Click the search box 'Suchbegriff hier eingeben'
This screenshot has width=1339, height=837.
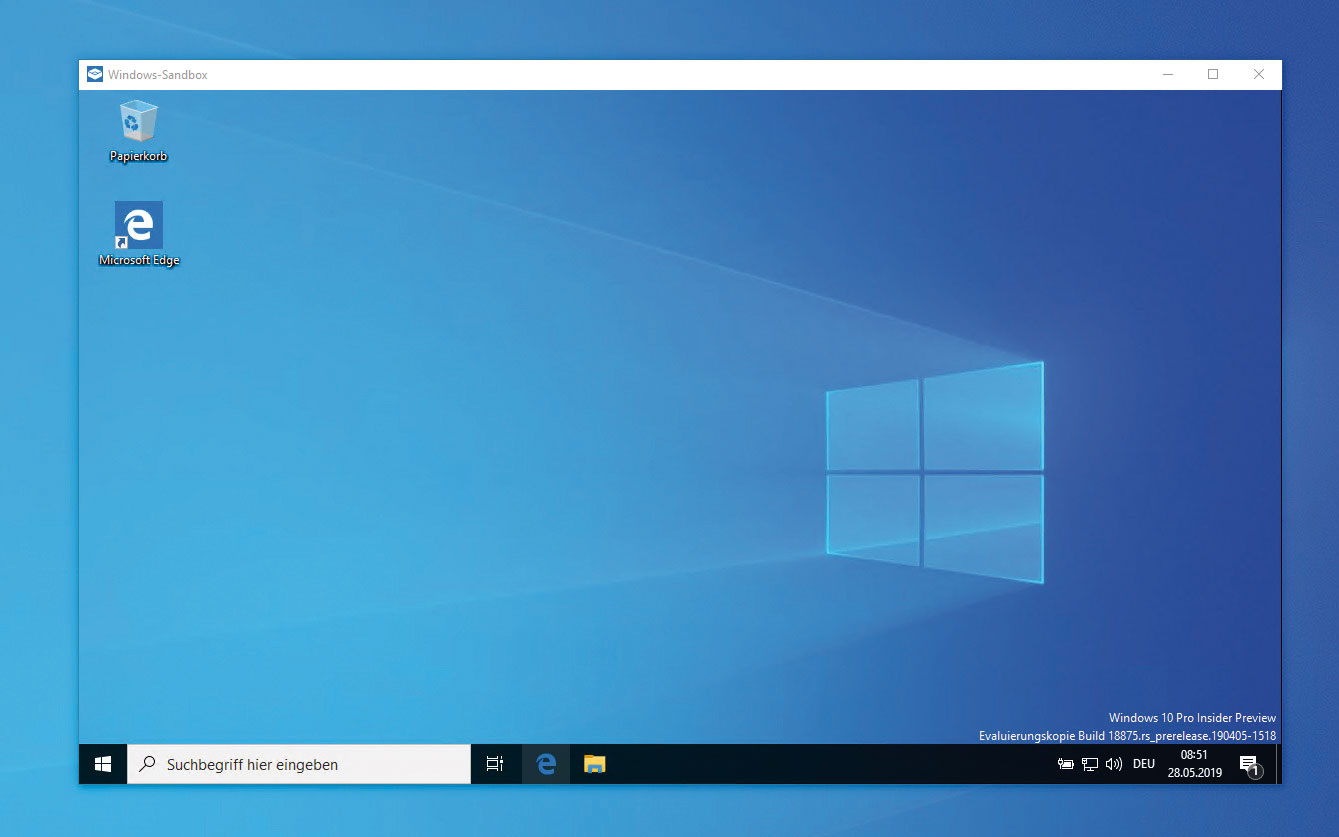click(299, 764)
